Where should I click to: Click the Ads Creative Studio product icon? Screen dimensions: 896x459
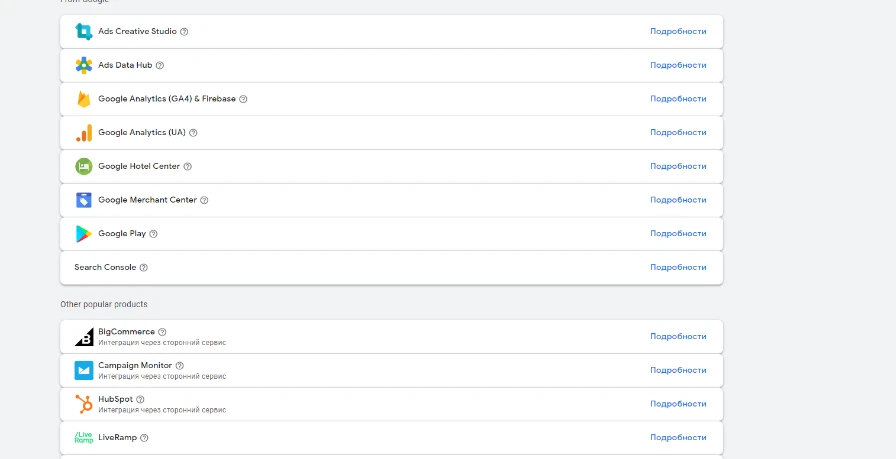click(83, 31)
